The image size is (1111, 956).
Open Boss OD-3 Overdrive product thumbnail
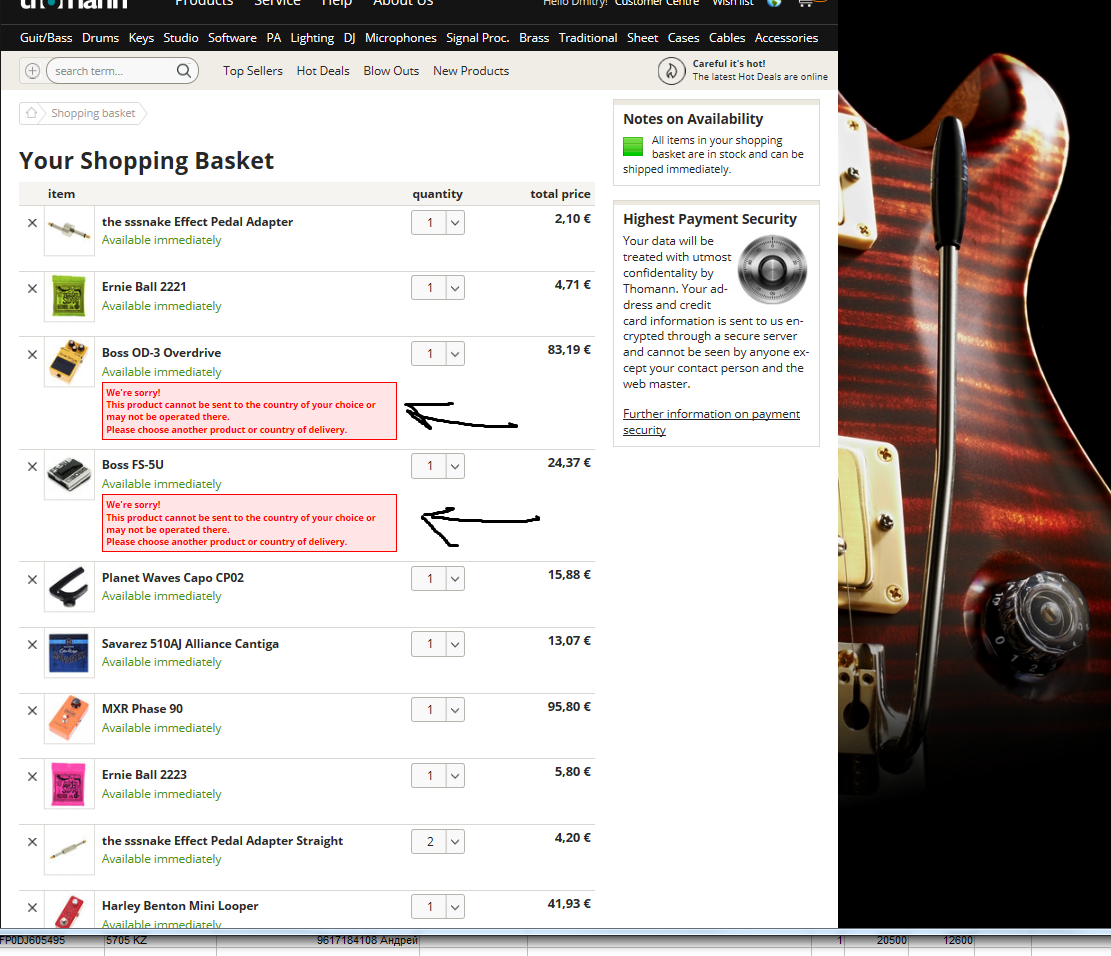69,361
